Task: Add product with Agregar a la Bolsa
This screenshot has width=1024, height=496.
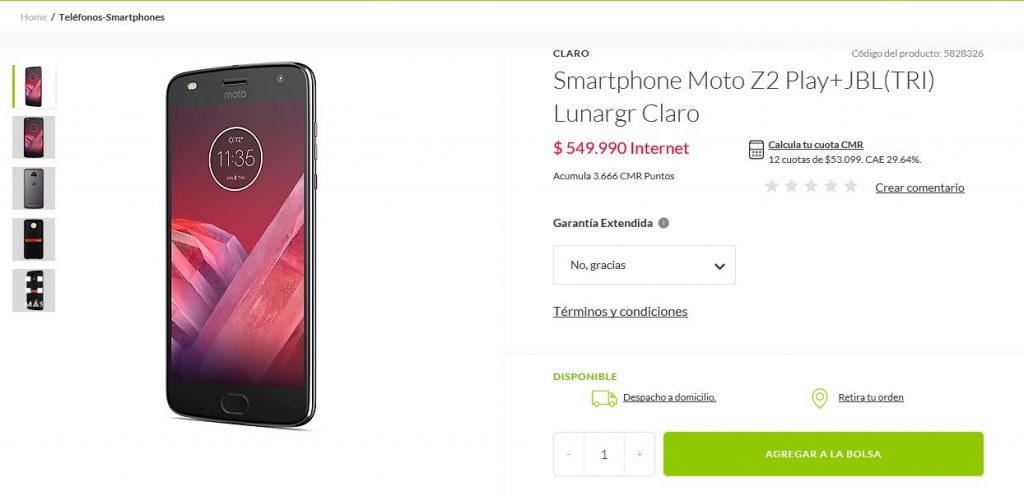Action: point(823,454)
